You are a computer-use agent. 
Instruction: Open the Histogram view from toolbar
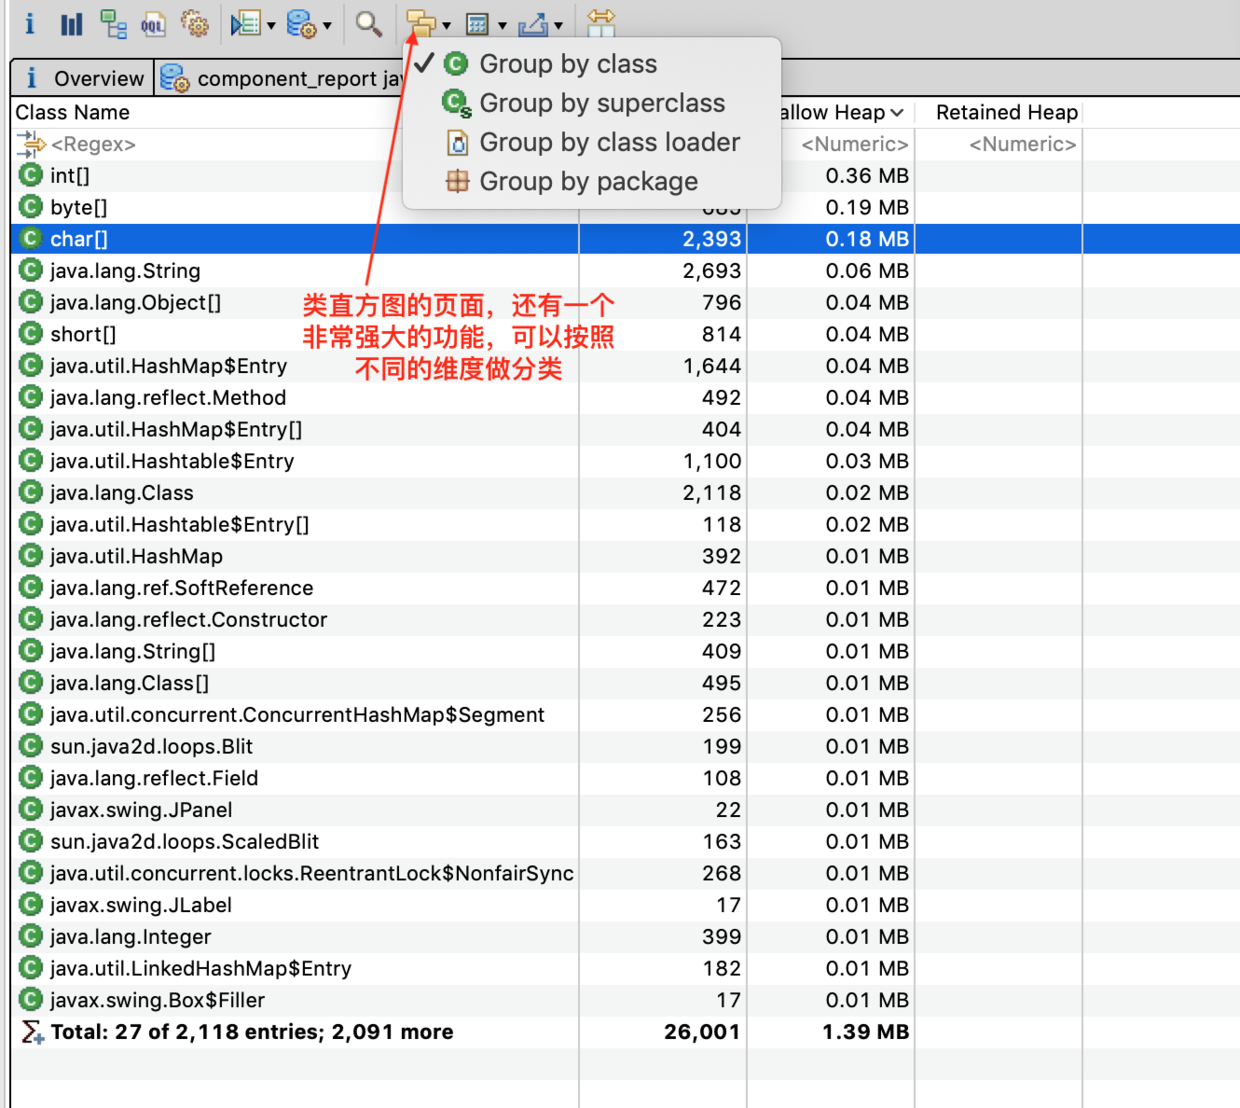click(71, 24)
